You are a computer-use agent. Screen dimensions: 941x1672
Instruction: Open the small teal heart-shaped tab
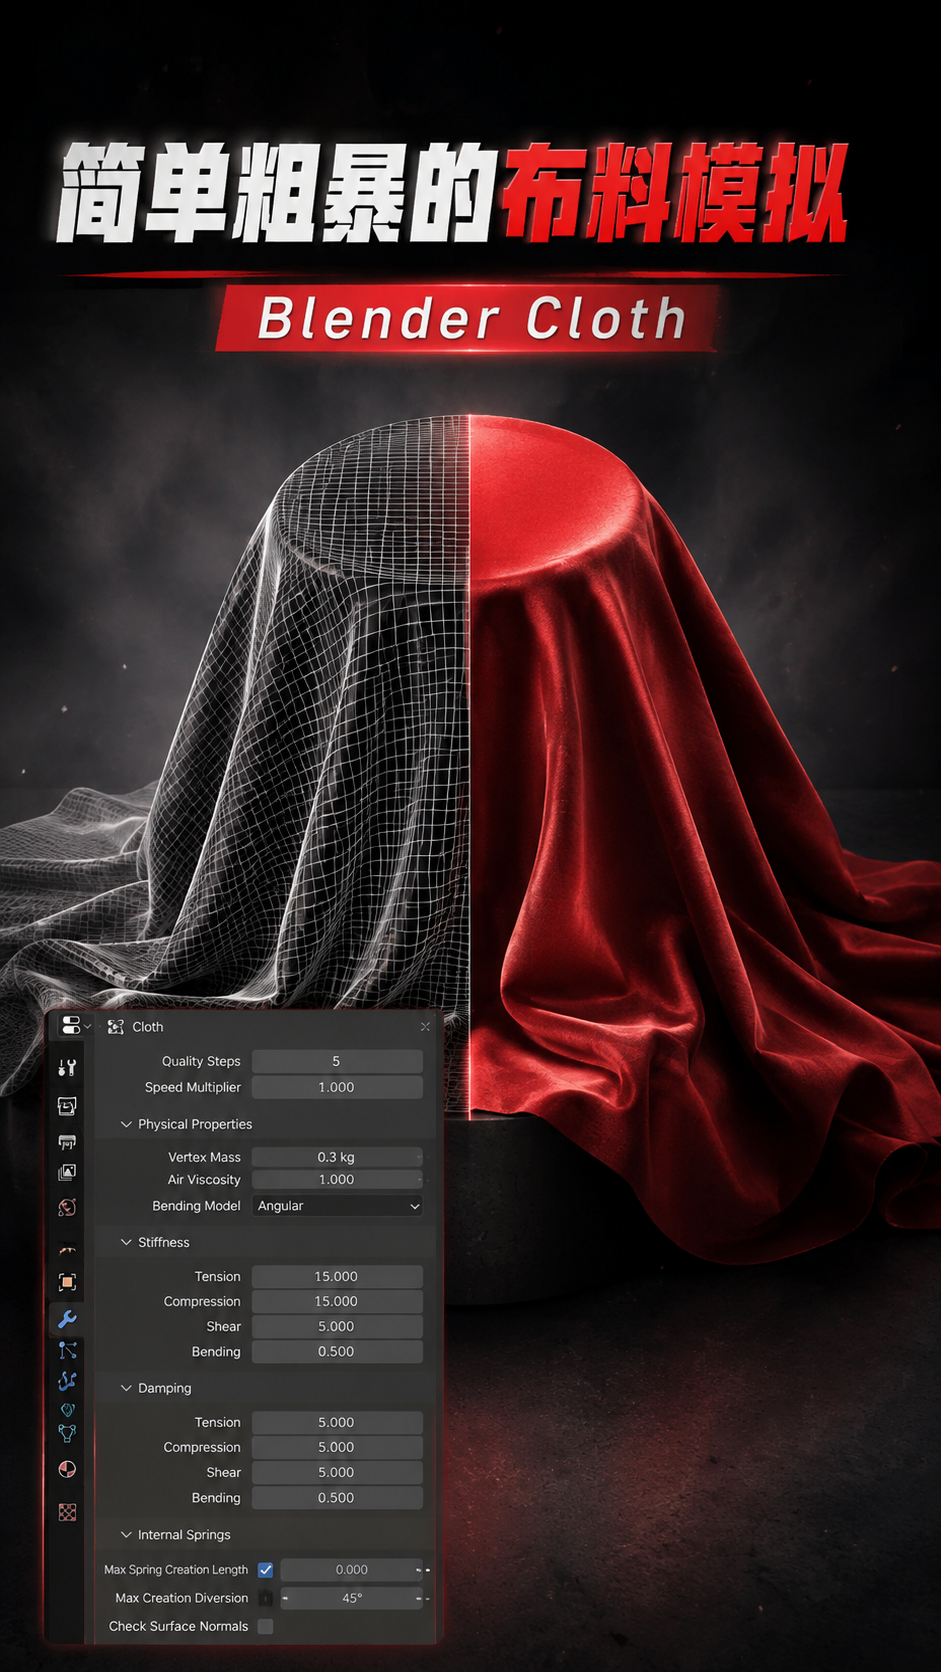coord(67,1409)
